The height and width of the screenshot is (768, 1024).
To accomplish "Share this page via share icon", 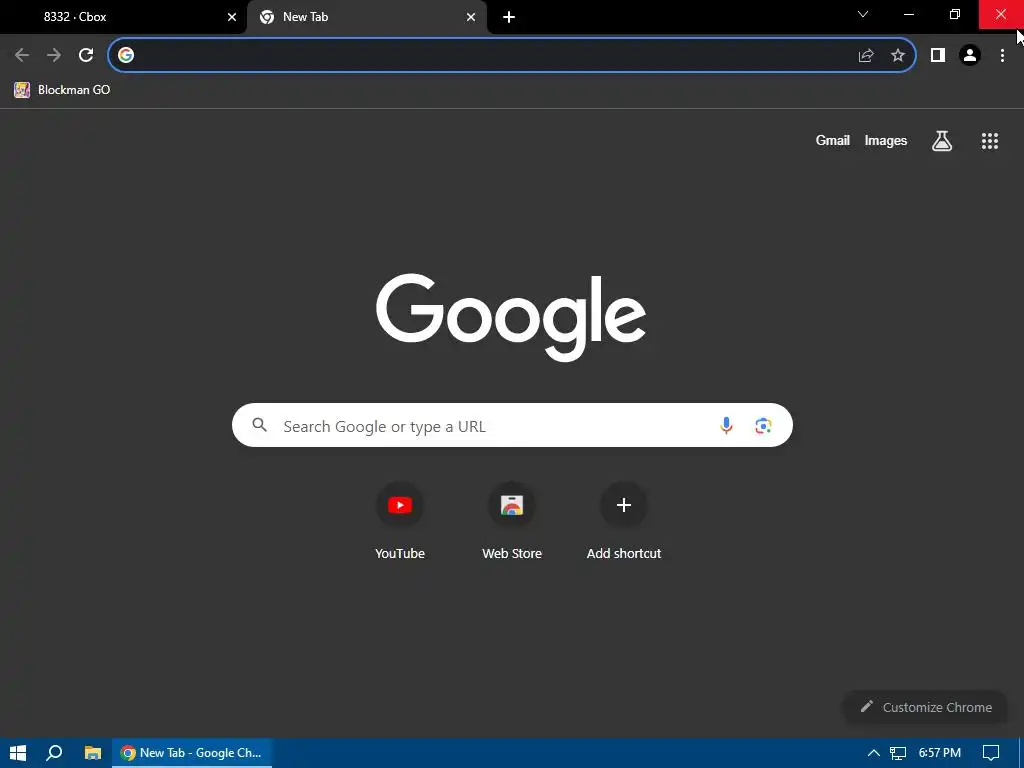I will [866, 55].
